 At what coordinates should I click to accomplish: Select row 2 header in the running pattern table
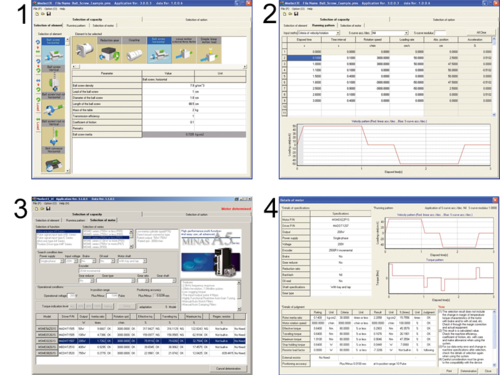[284, 58]
